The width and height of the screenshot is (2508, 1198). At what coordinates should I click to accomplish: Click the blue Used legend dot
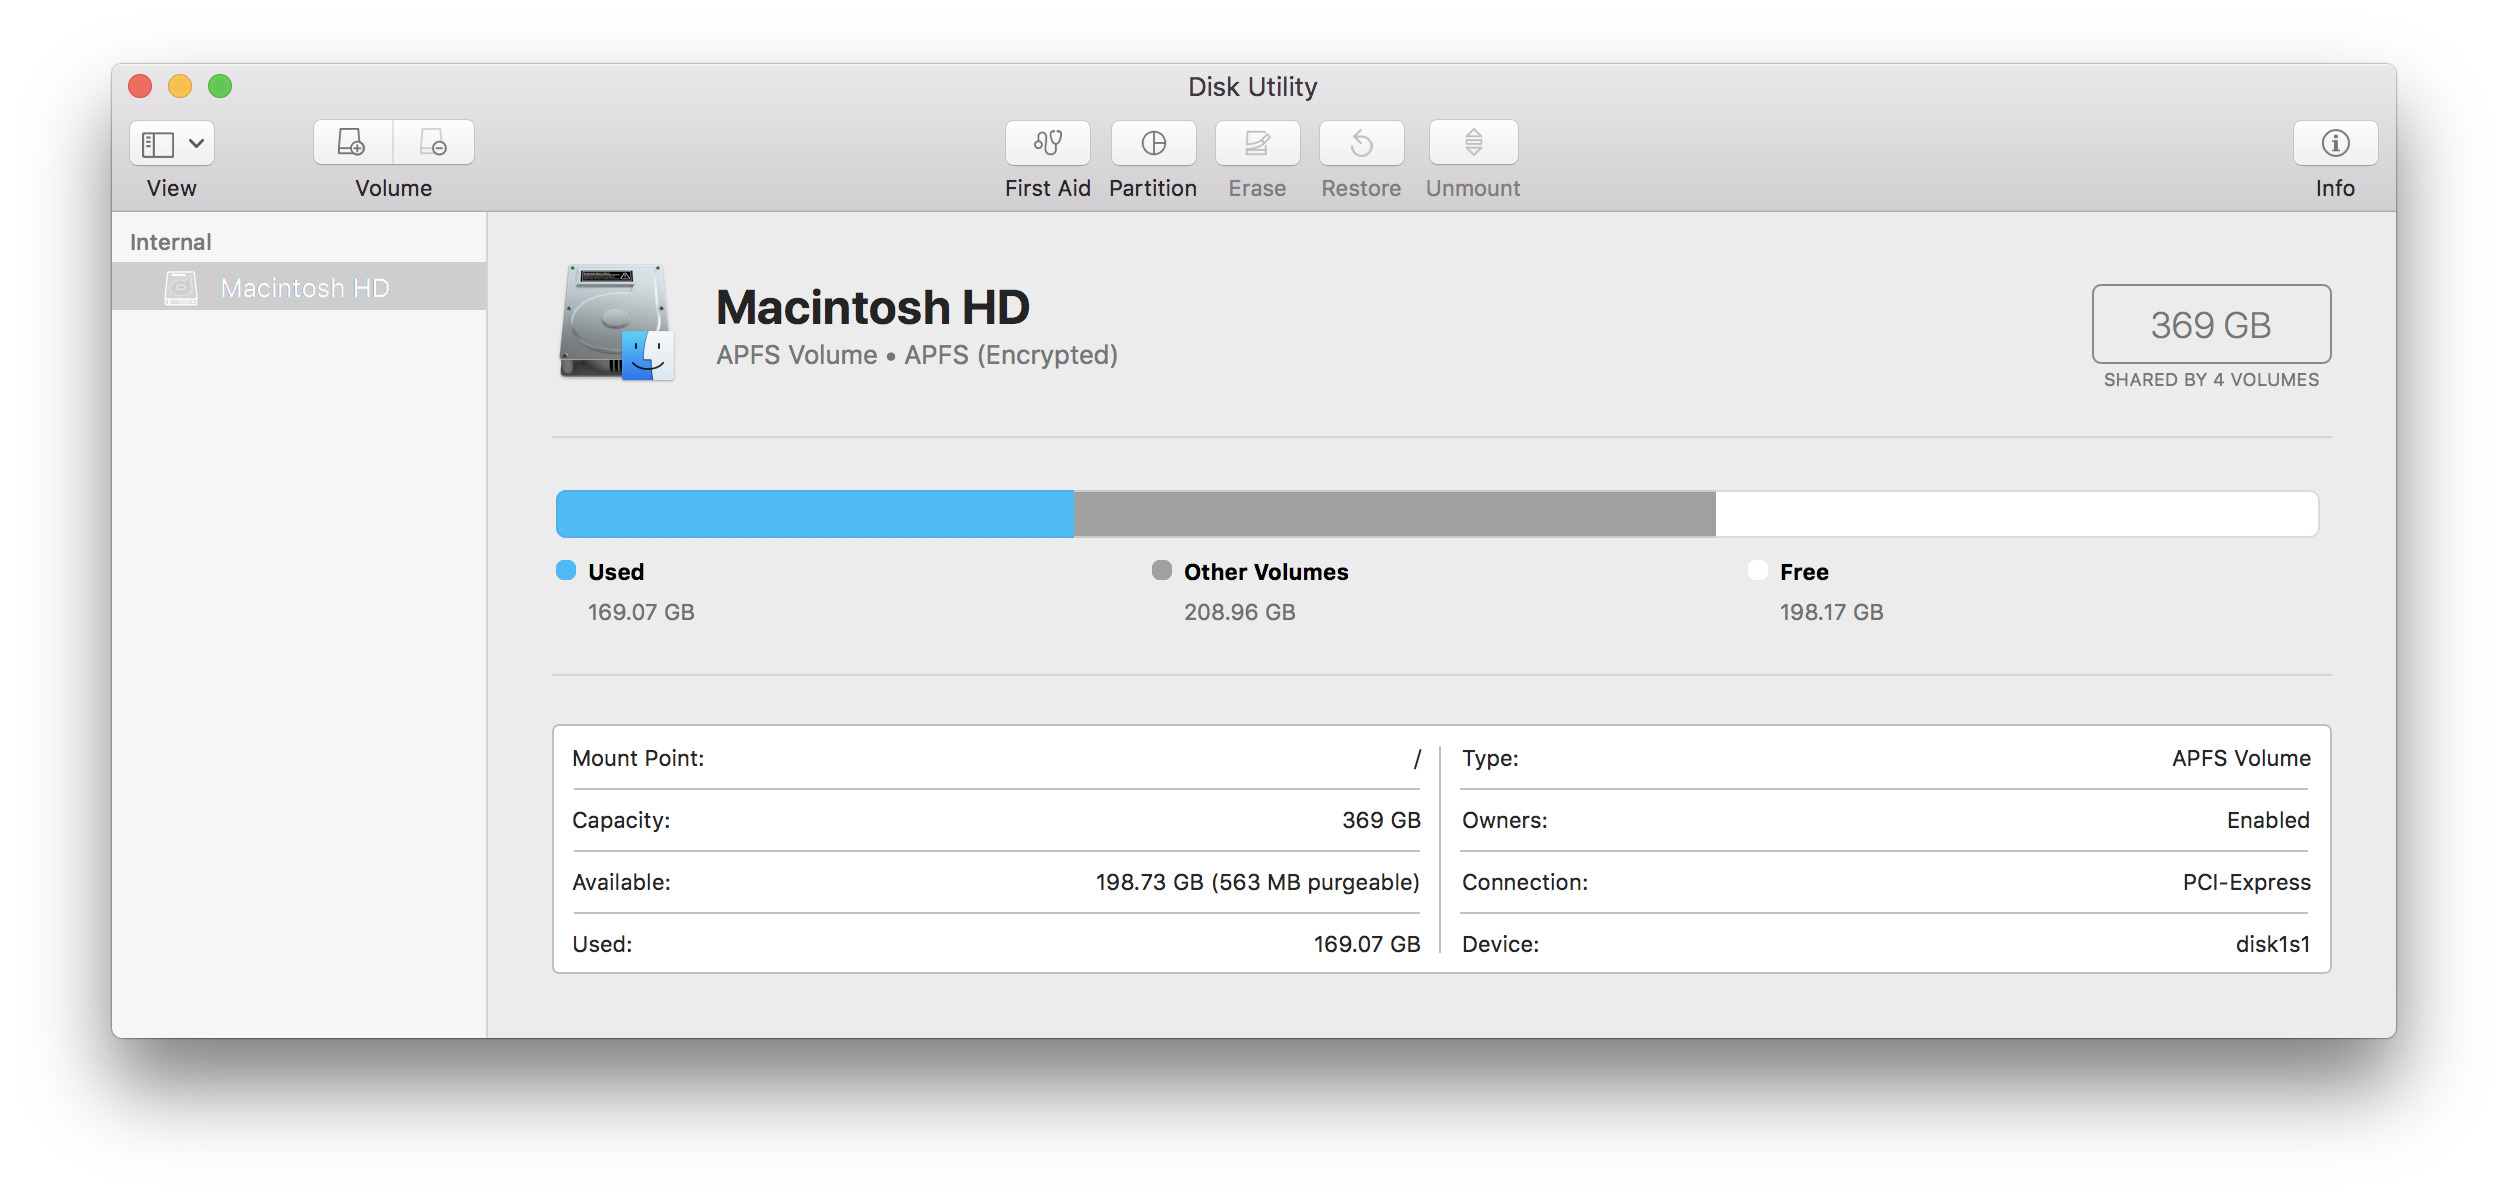[566, 571]
